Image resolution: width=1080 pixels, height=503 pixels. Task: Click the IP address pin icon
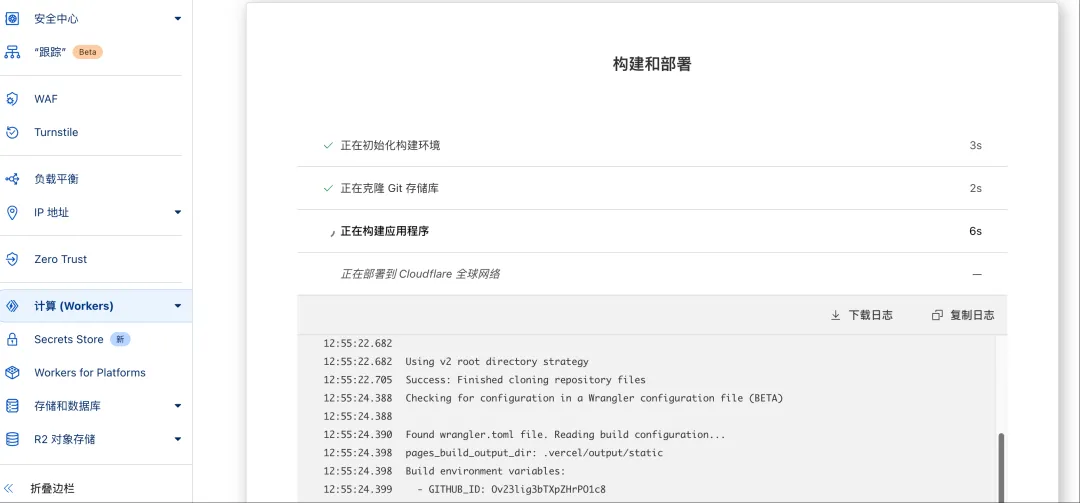[12, 212]
